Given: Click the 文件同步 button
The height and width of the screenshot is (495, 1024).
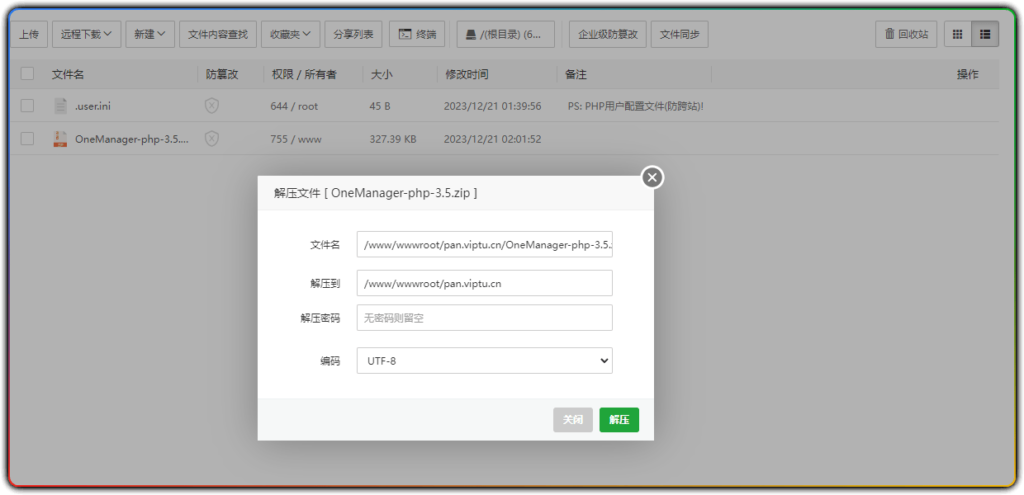Looking at the screenshot, I should pyautogui.click(x=679, y=34).
